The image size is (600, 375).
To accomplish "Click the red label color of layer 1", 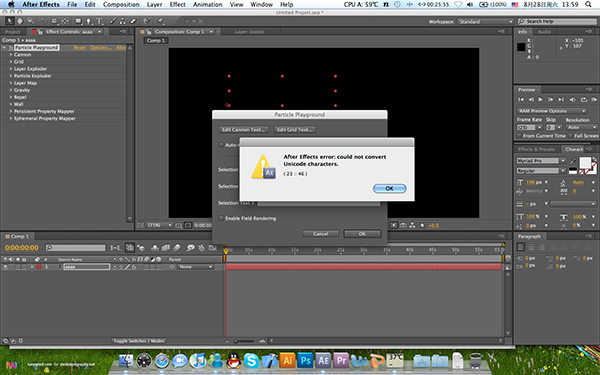I will click(x=39, y=267).
